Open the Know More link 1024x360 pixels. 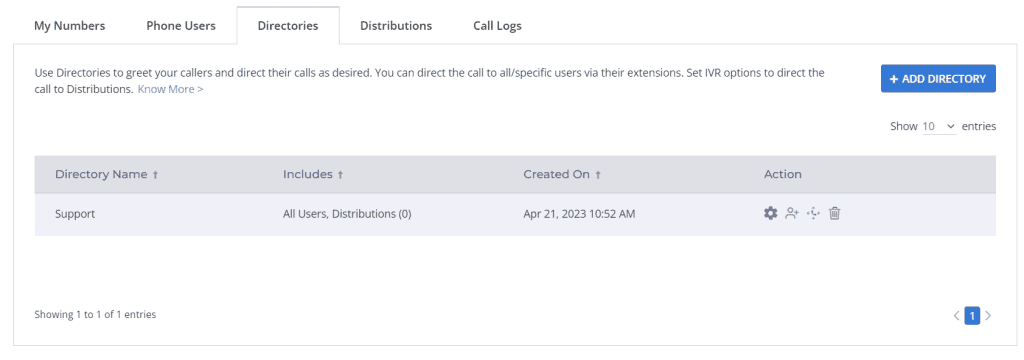(170, 89)
